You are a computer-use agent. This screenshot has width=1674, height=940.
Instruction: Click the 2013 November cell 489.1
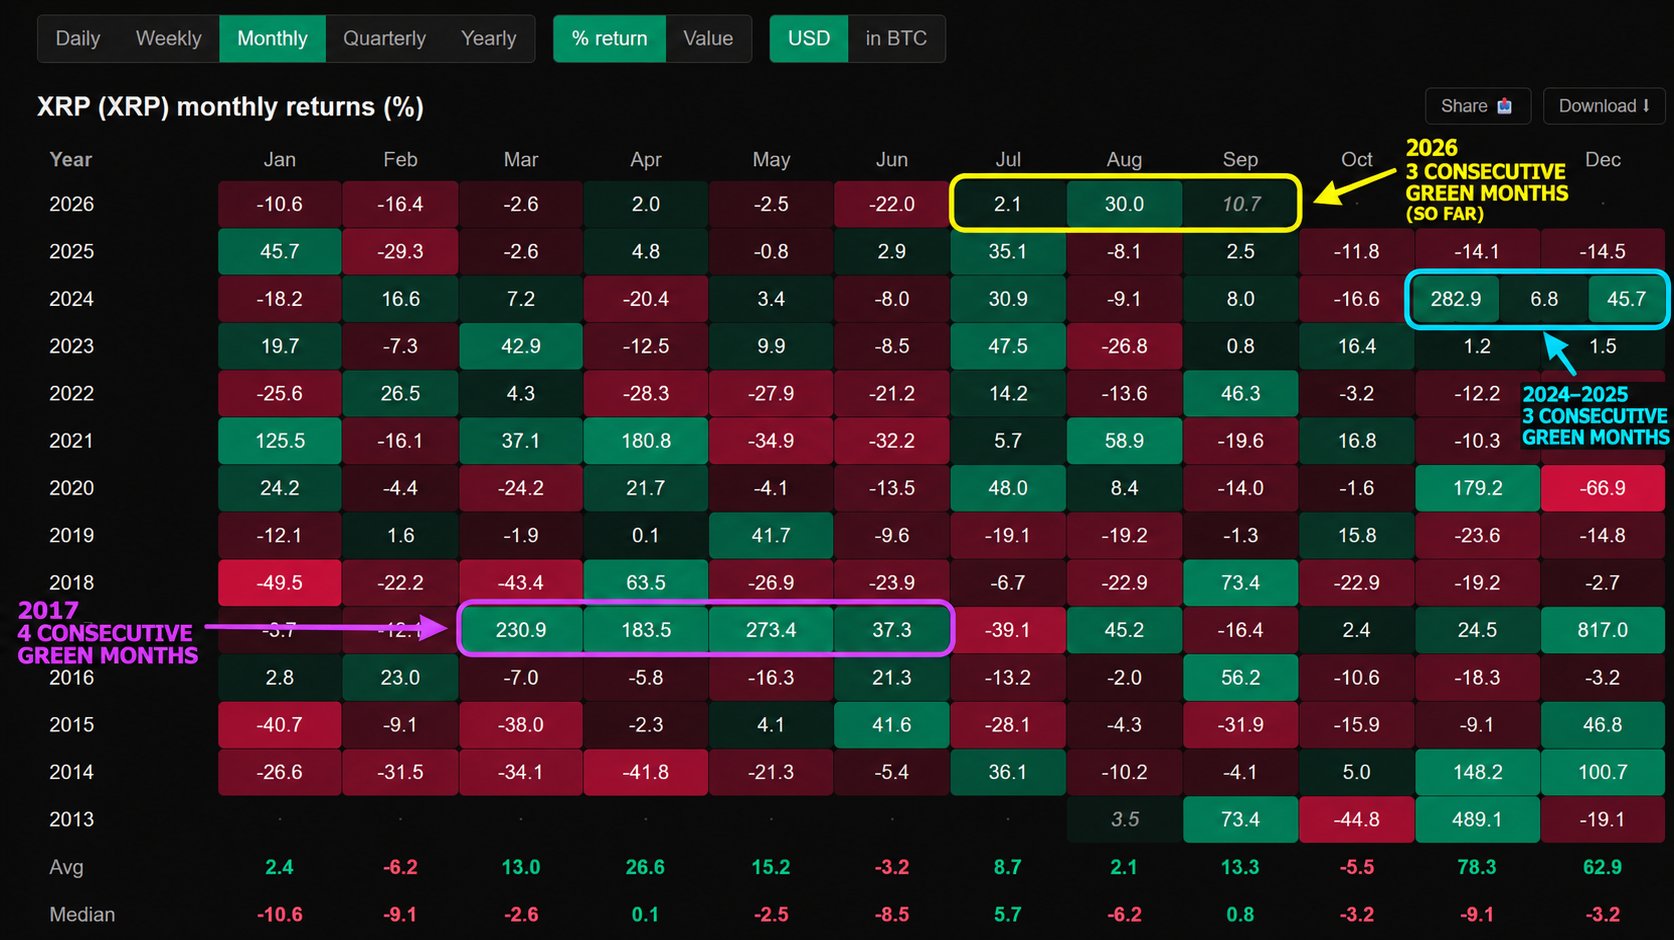[x=1477, y=820]
